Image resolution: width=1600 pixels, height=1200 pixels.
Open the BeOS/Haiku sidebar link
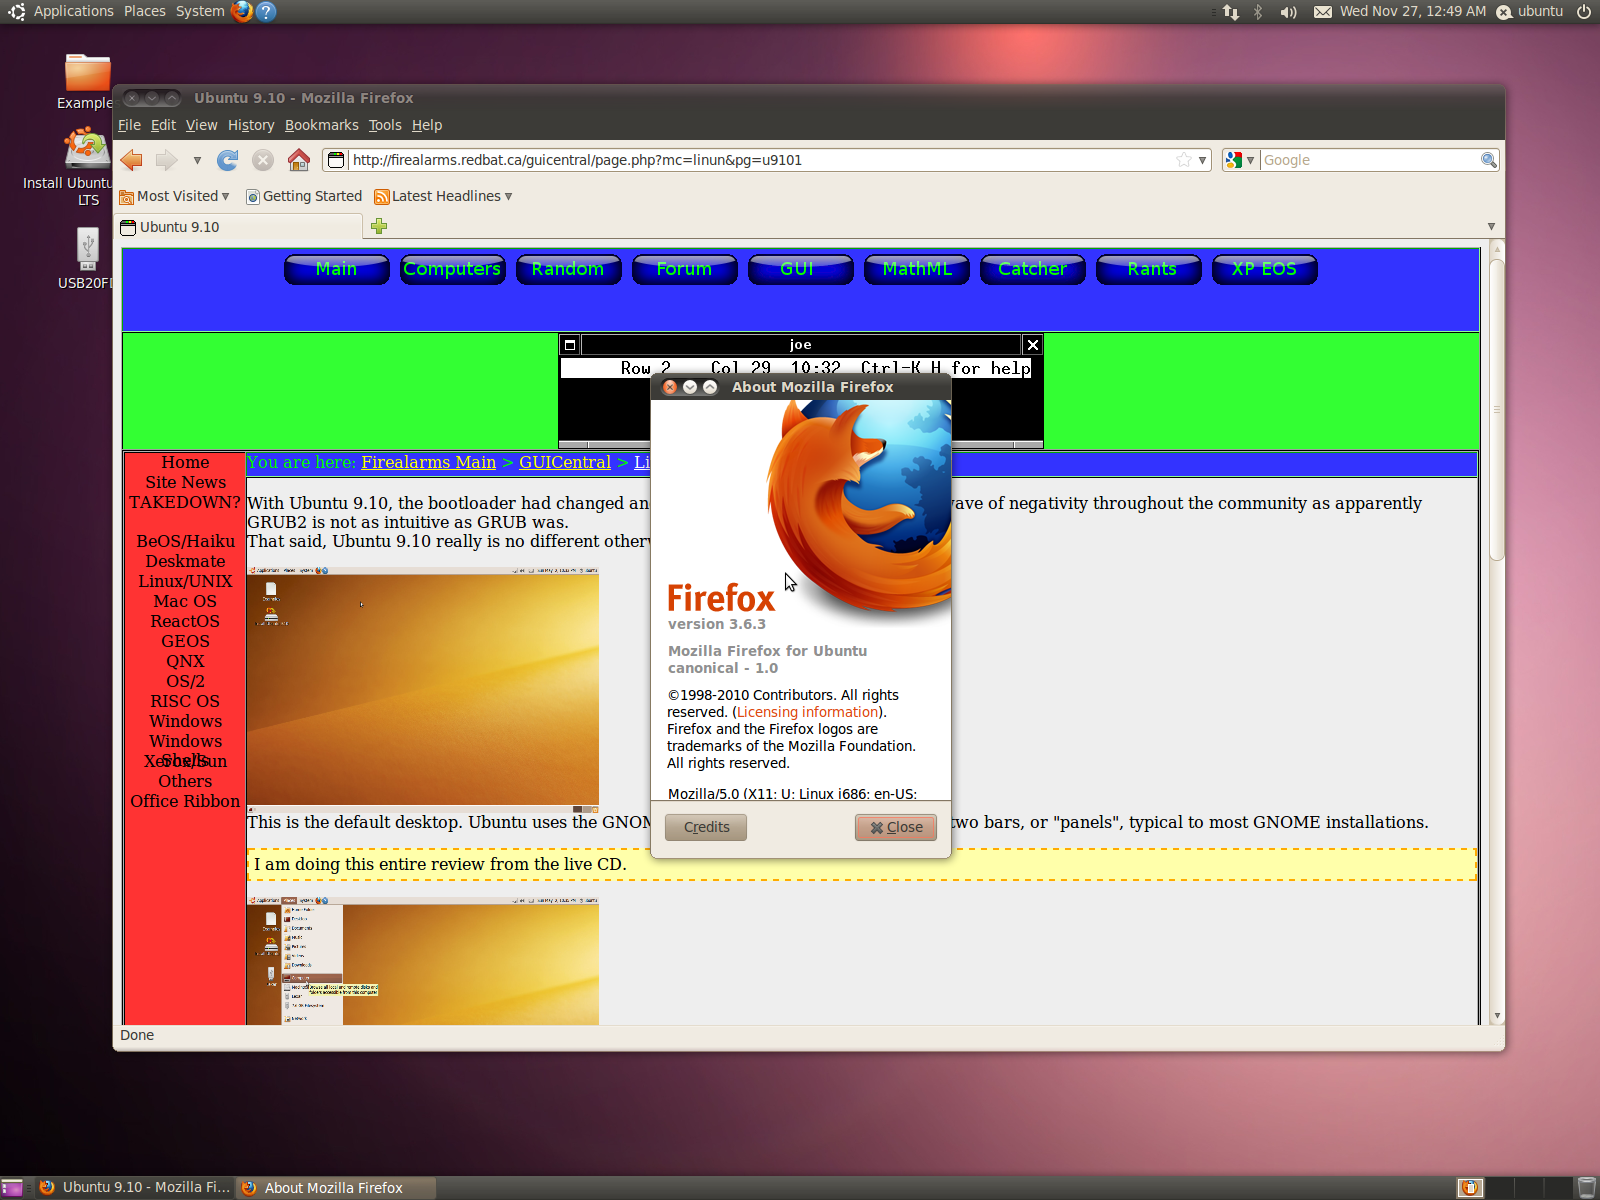(186, 541)
